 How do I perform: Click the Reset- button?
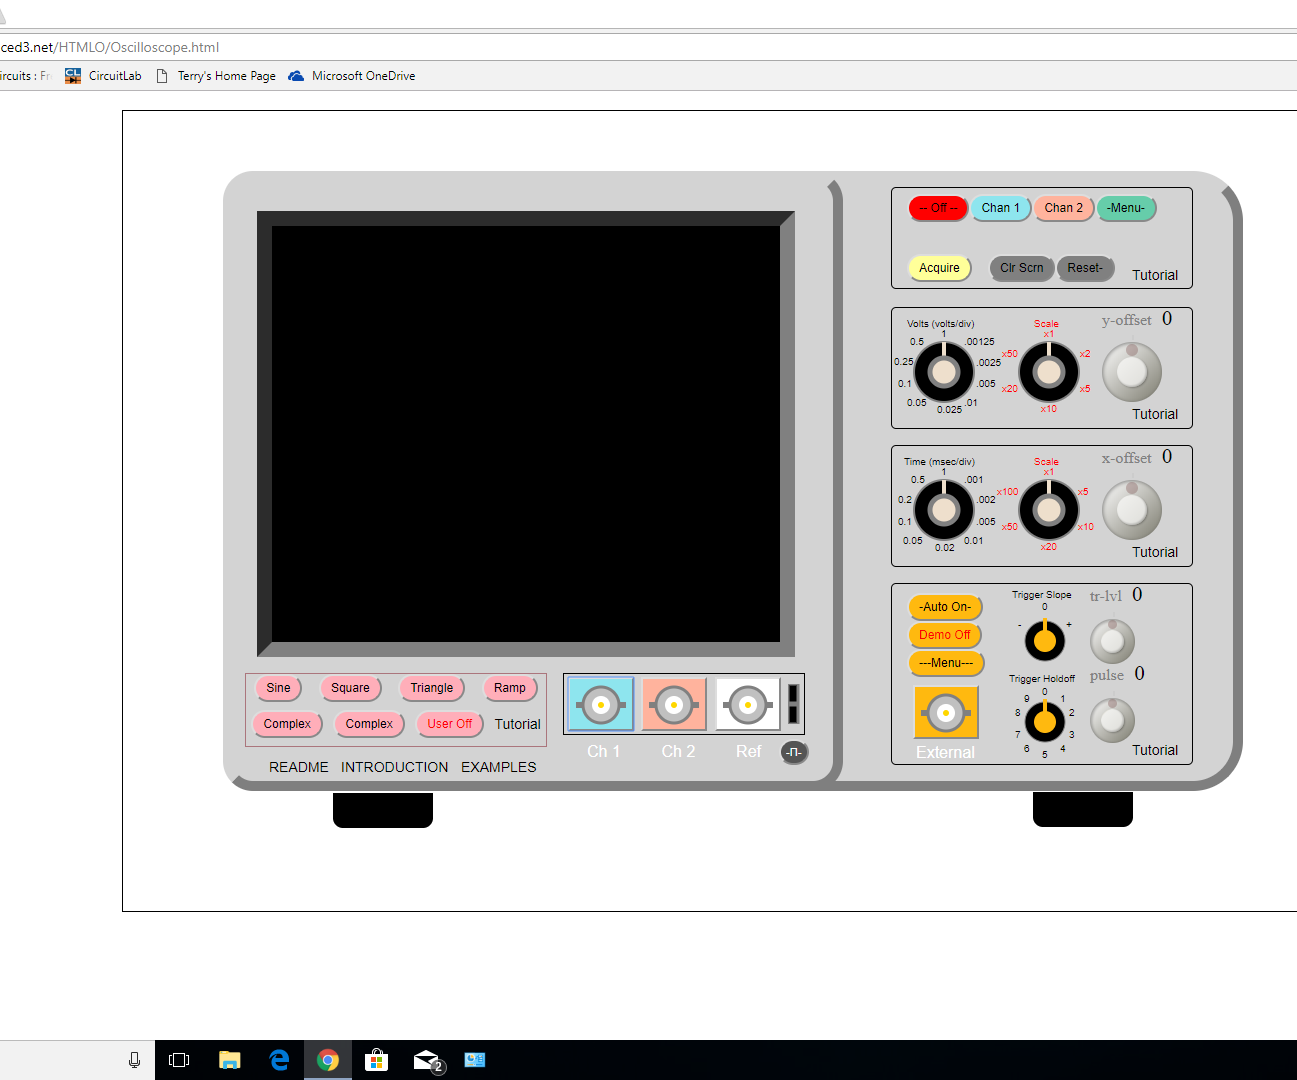1086,268
